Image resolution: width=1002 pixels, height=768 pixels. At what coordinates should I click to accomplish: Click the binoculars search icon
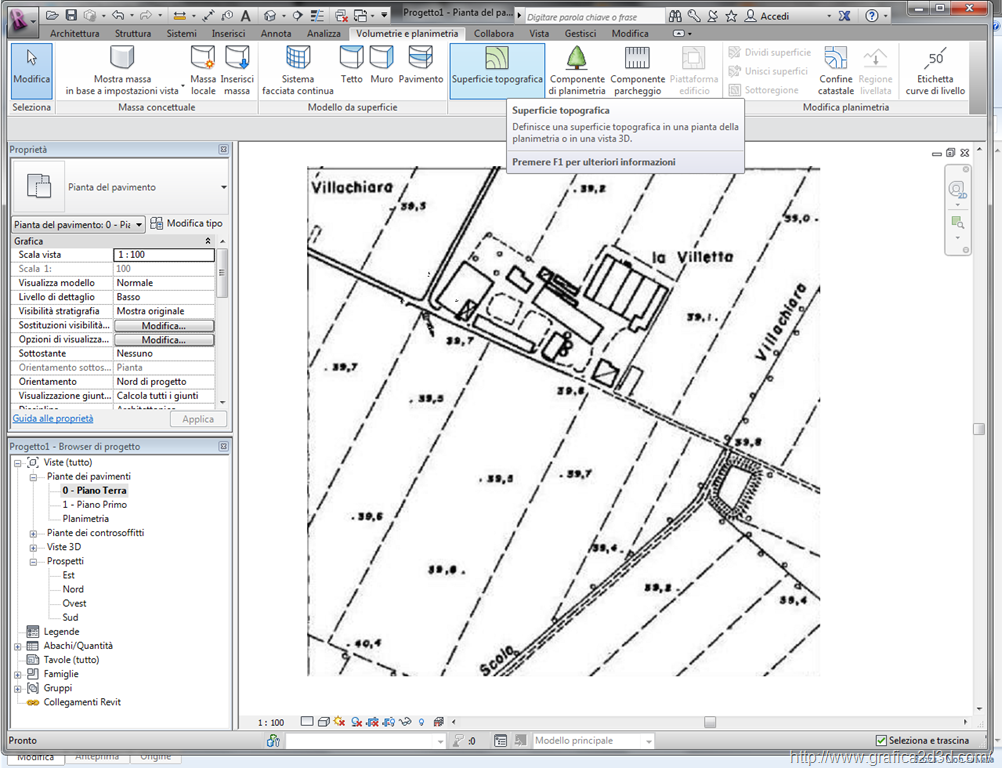[x=675, y=16]
